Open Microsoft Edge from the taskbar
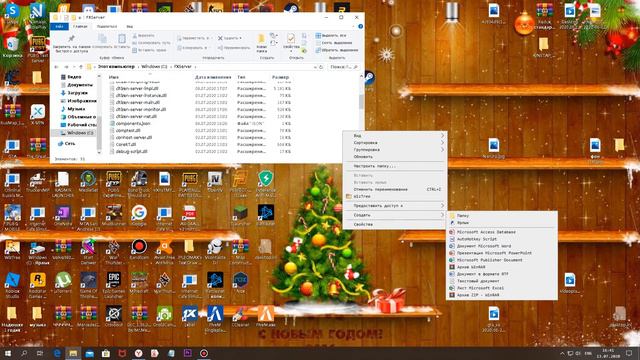Viewport: 640px width, 360px height. pos(57,353)
